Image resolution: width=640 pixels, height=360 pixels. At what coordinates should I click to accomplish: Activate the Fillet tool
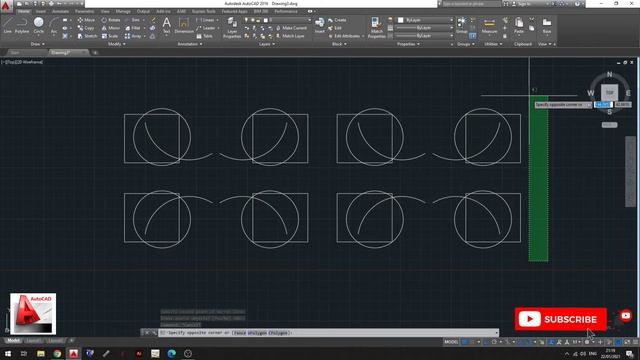(x=133, y=28)
